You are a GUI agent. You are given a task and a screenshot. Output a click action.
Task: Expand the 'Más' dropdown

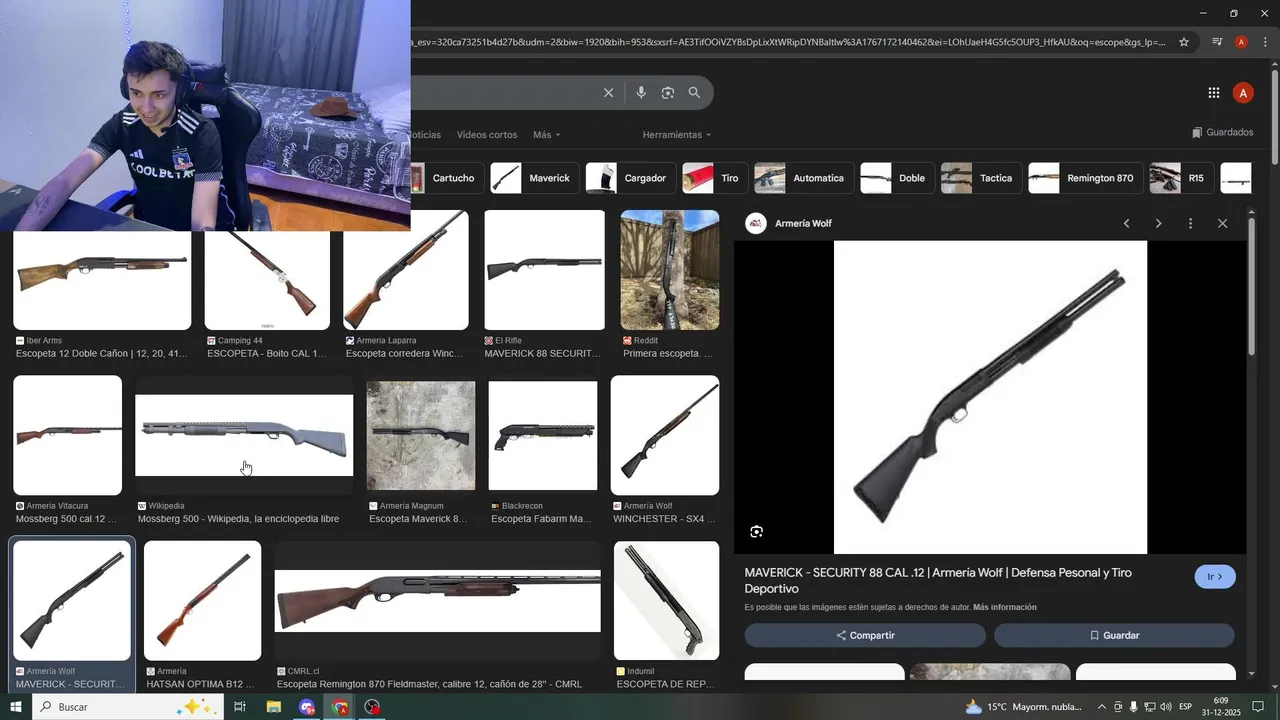[547, 135]
